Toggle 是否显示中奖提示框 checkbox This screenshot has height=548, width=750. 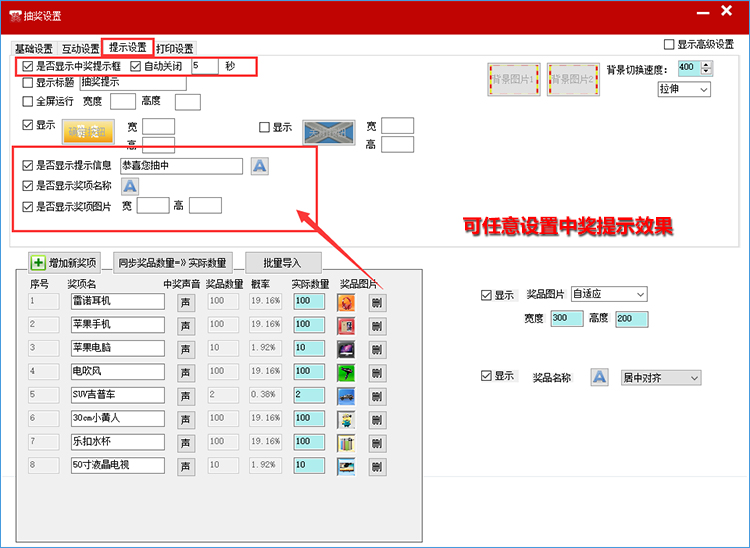click(x=28, y=66)
